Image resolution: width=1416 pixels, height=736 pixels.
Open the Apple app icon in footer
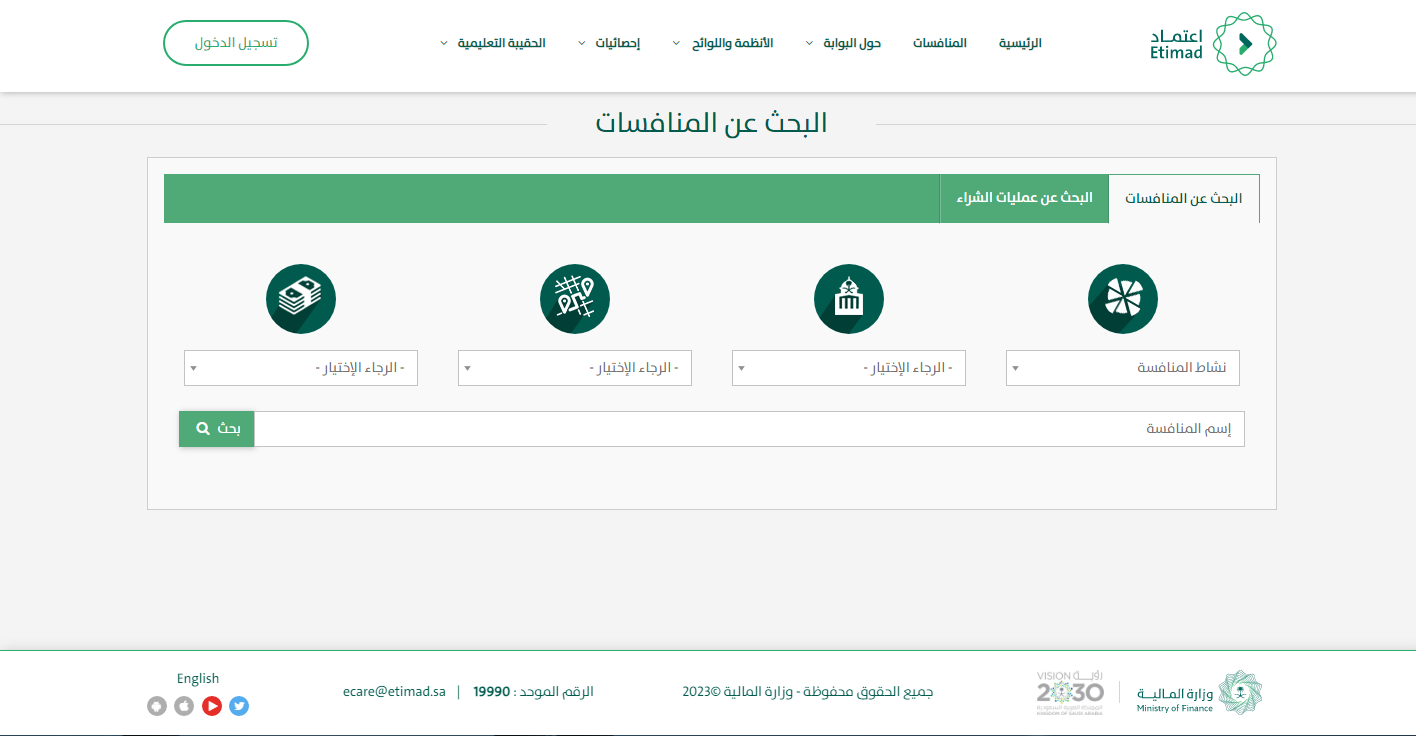(184, 706)
